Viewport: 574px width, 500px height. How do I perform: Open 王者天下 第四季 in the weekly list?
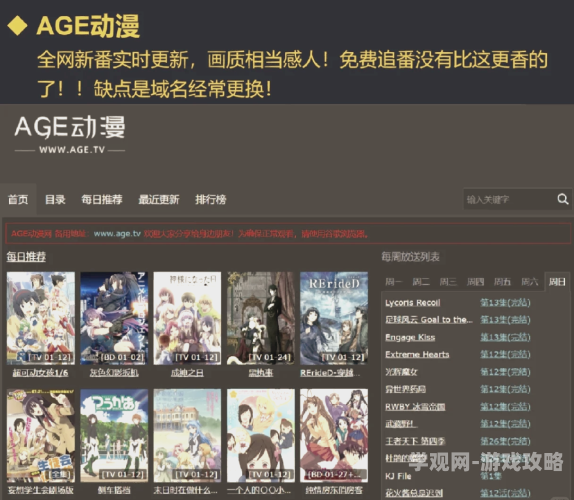coord(415,441)
